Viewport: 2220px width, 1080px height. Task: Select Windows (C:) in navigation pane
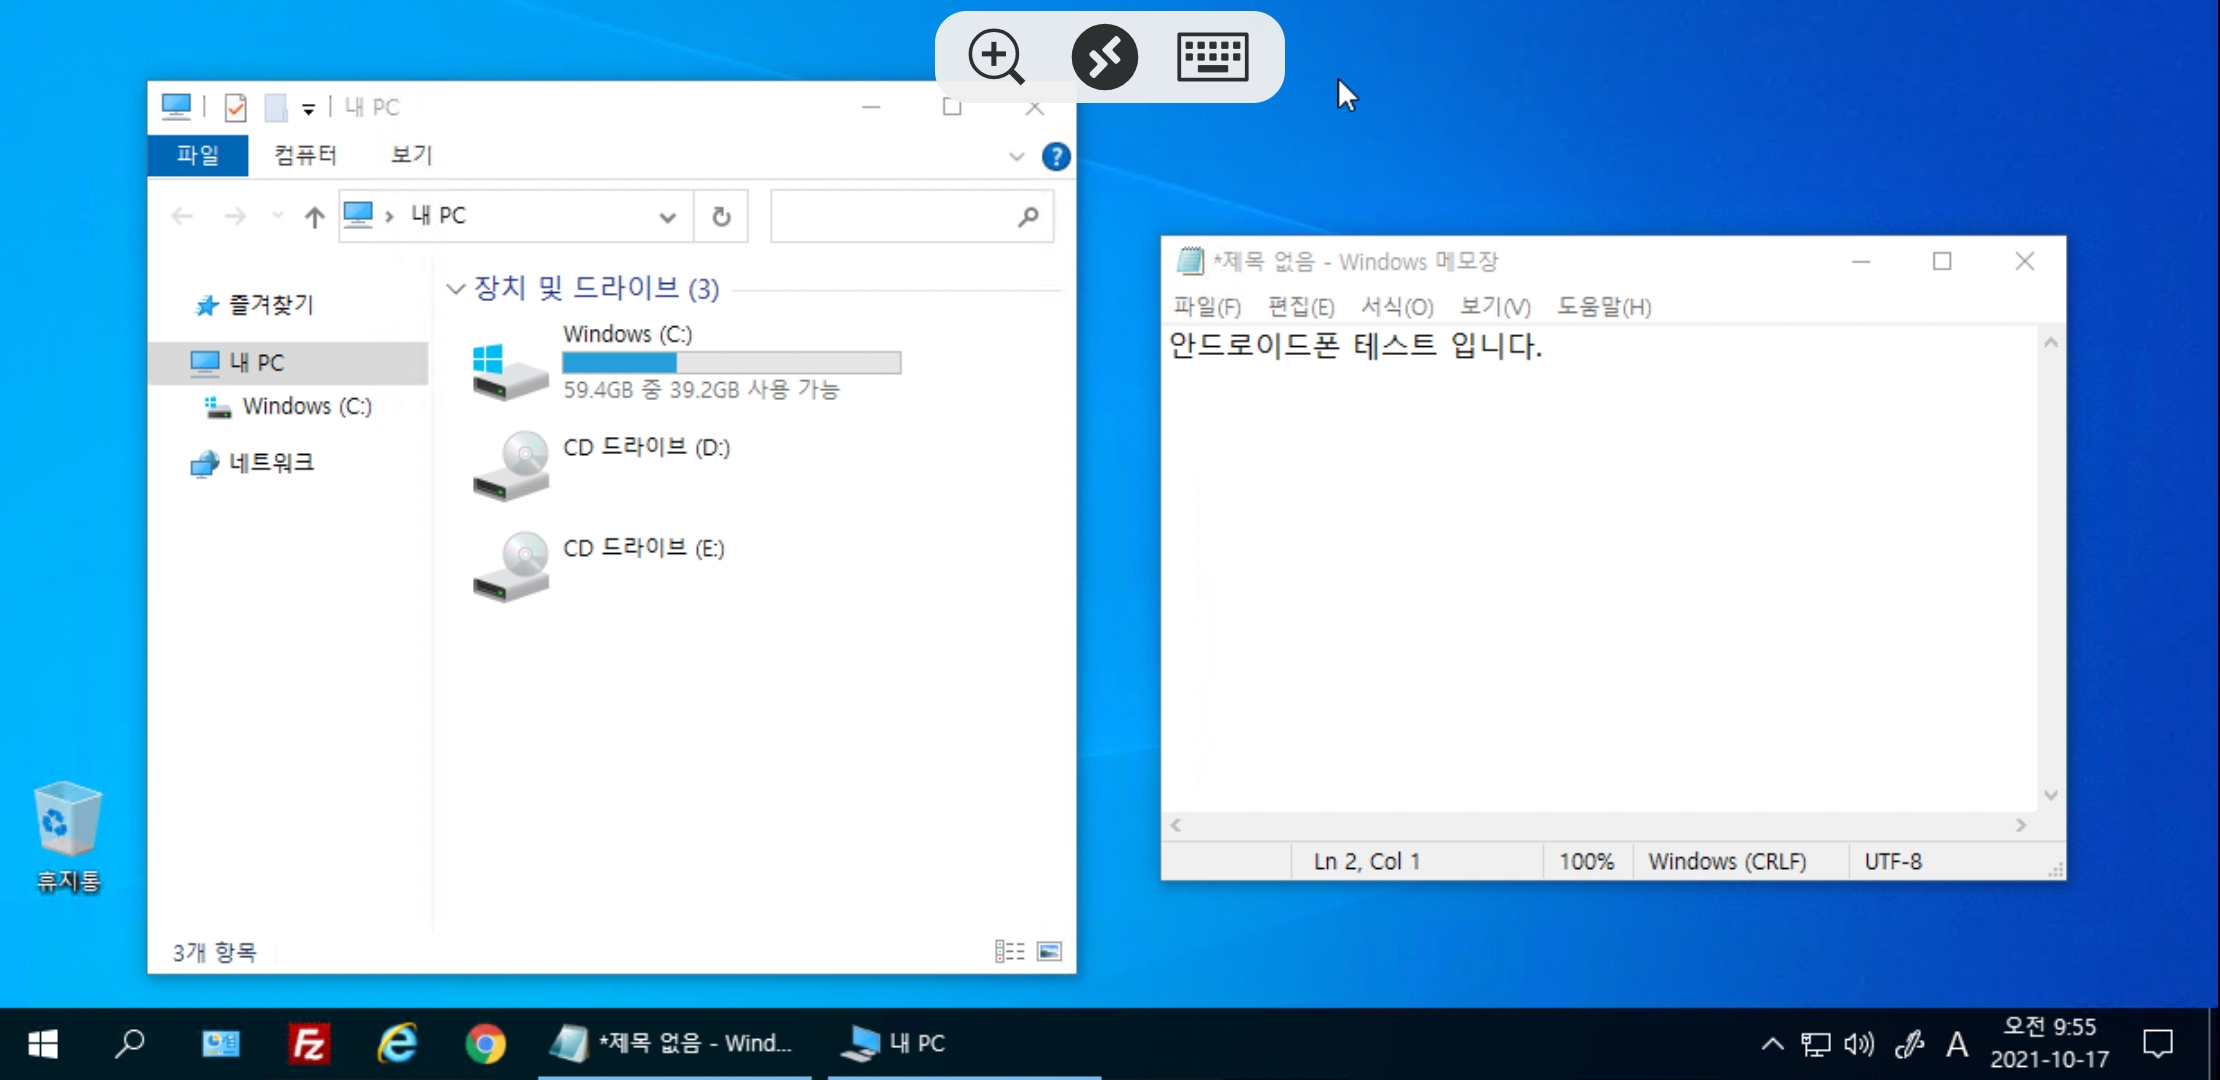306,406
